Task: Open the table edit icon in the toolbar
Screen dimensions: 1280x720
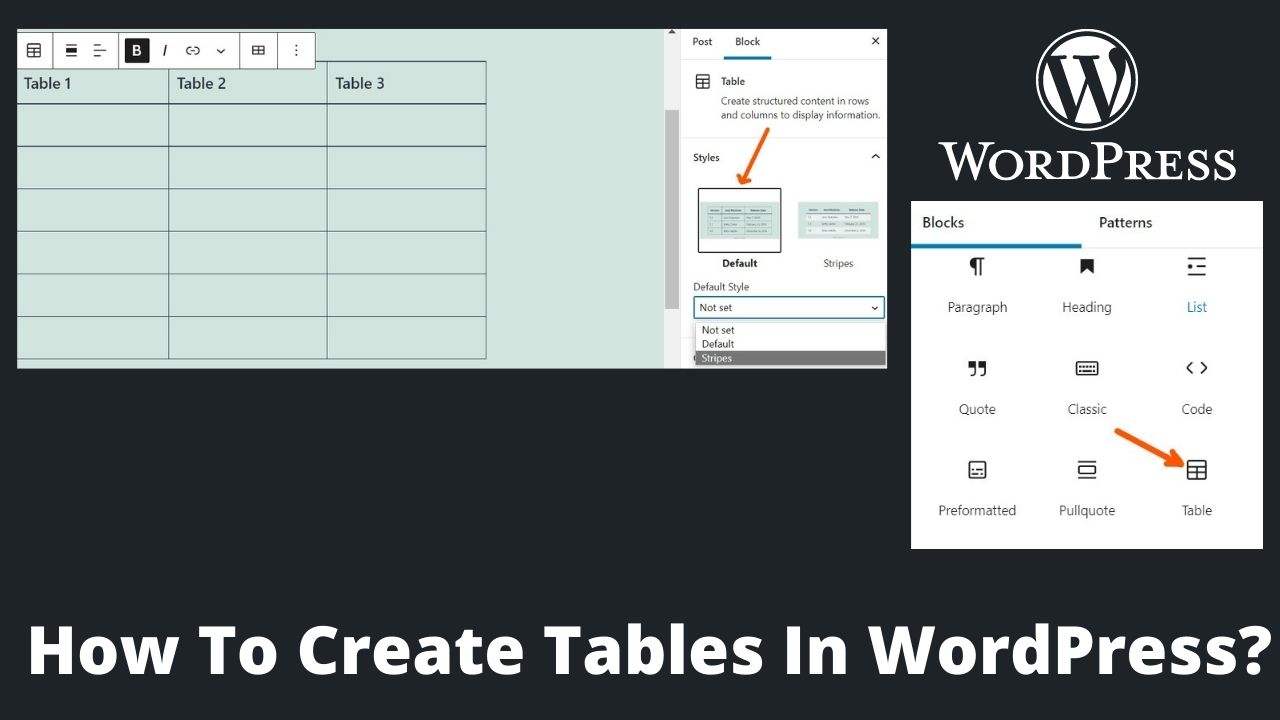Action: [x=258, y=50]
